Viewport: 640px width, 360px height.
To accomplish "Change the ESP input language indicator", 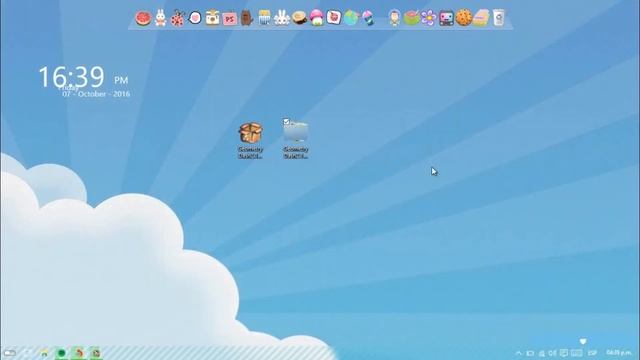I will 592,353.
